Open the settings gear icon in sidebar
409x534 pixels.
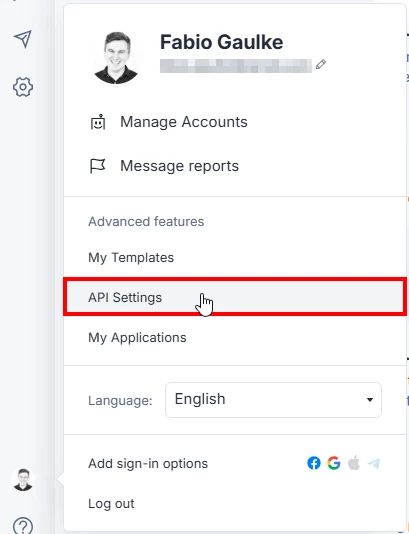(23, 87)
